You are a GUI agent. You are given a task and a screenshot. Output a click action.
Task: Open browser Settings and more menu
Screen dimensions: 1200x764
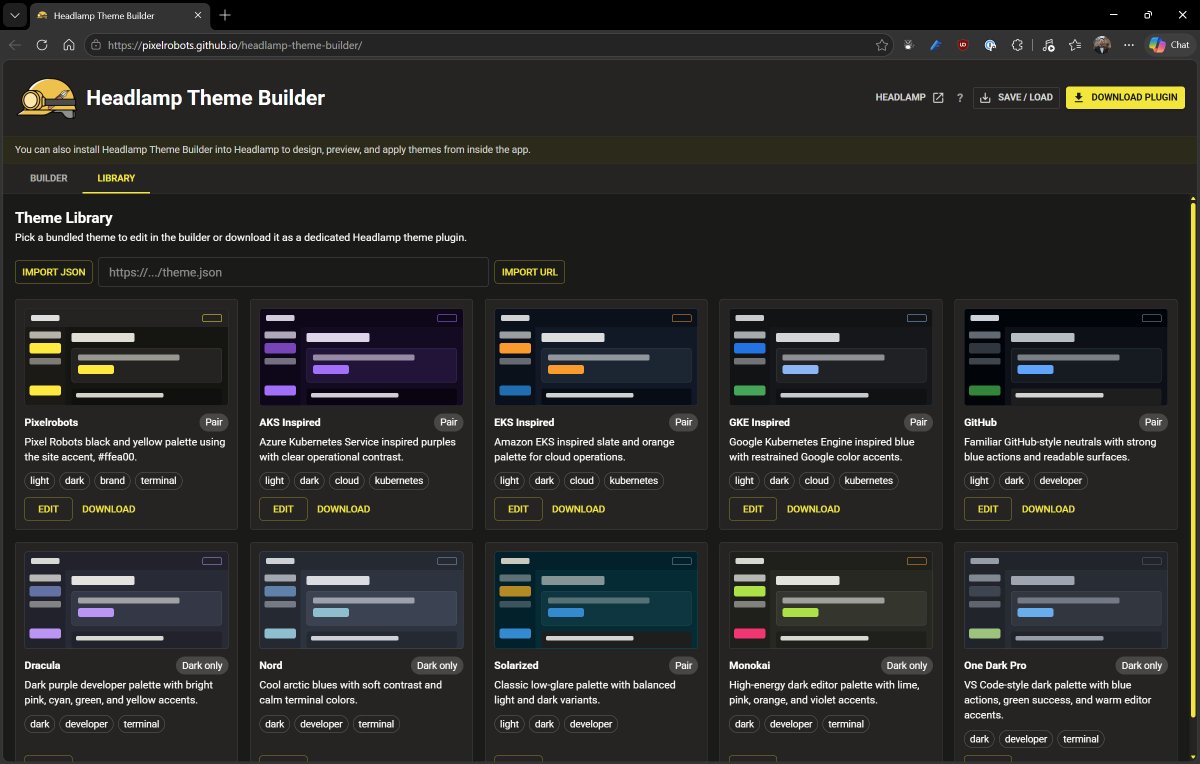click(x=1129, y=45)
